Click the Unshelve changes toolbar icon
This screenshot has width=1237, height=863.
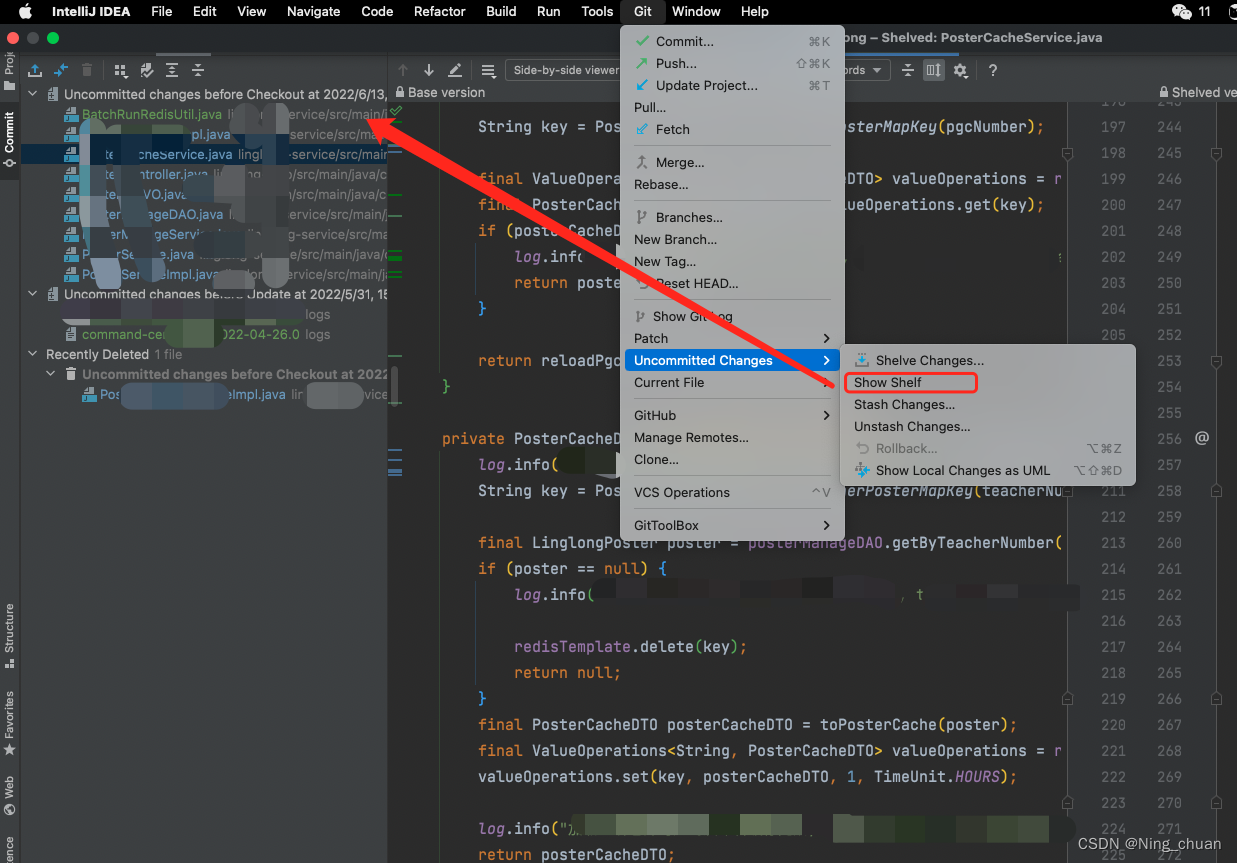(35, 70)
